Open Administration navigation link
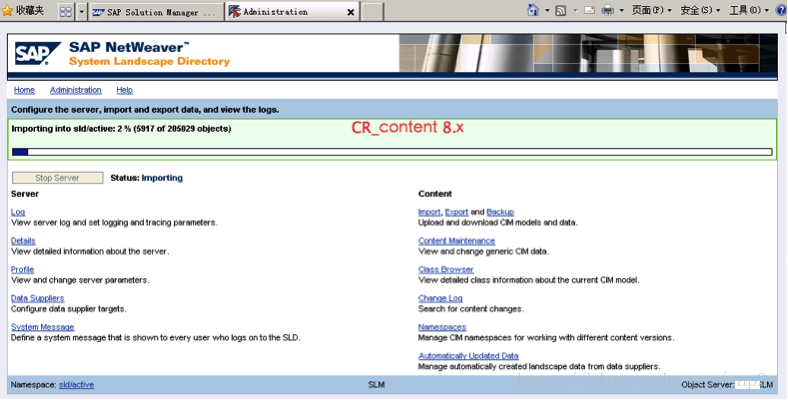The width and height of the screenshot is (788, 400). (75, 90)
